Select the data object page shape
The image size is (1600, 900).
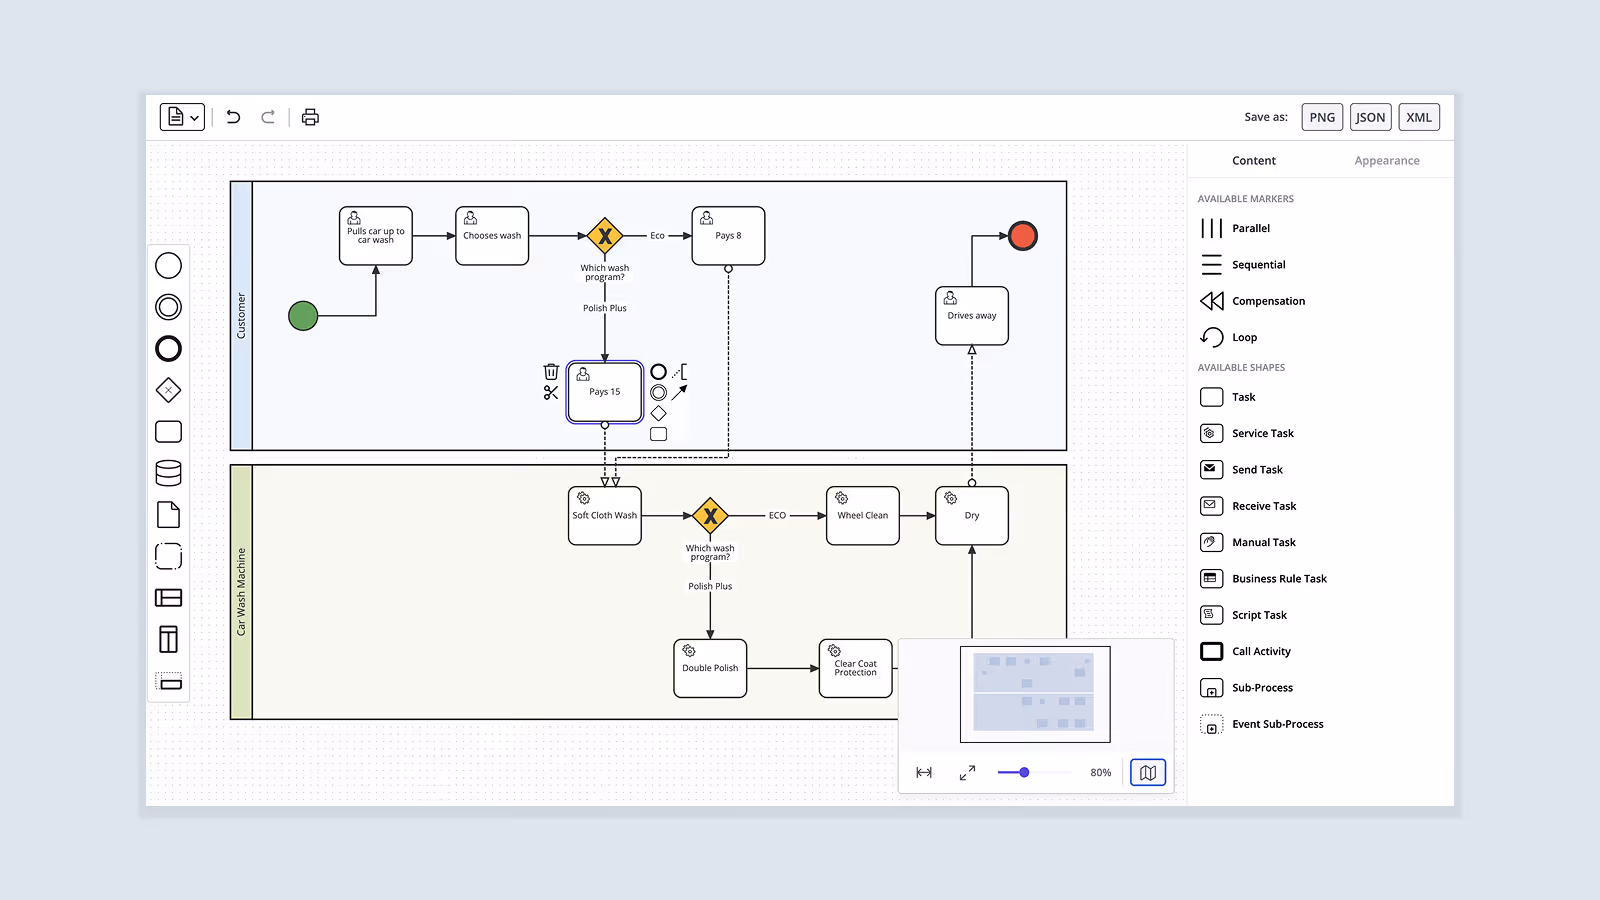tap(169, 514)
